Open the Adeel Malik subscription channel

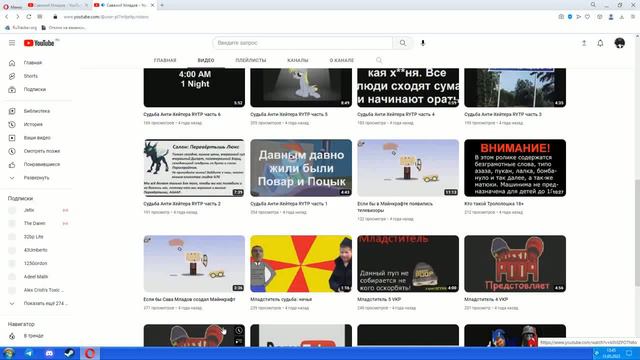point(37,277)
